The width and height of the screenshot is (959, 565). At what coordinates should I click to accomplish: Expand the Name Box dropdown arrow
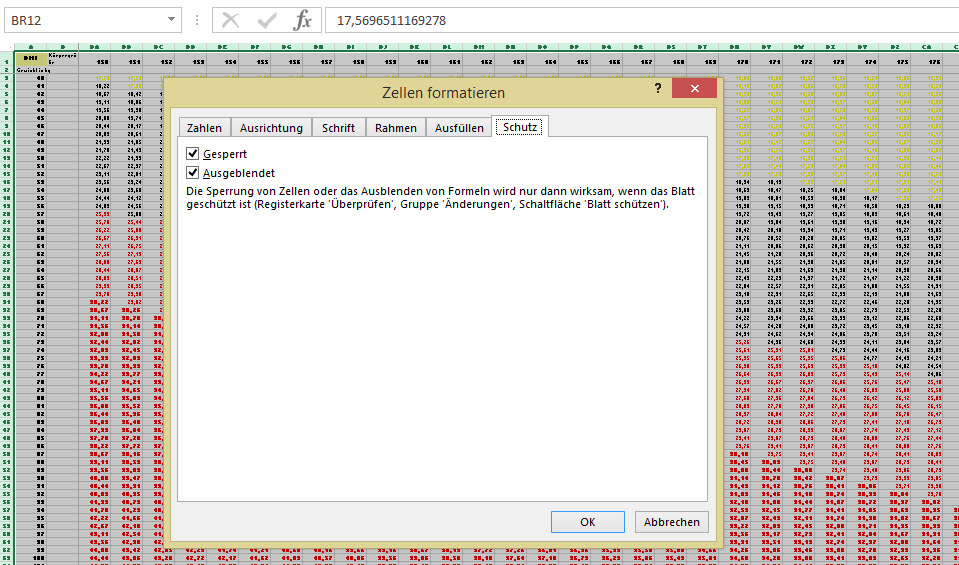pyautogui.click(x=172, y=19)
